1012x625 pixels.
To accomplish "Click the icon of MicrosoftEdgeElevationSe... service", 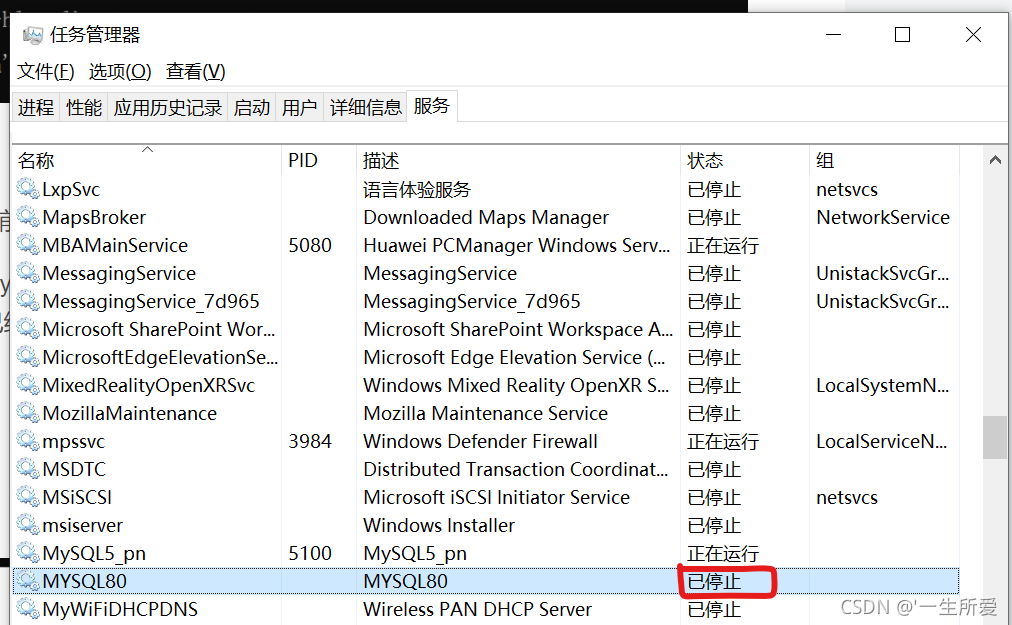I will coord(28,356).
